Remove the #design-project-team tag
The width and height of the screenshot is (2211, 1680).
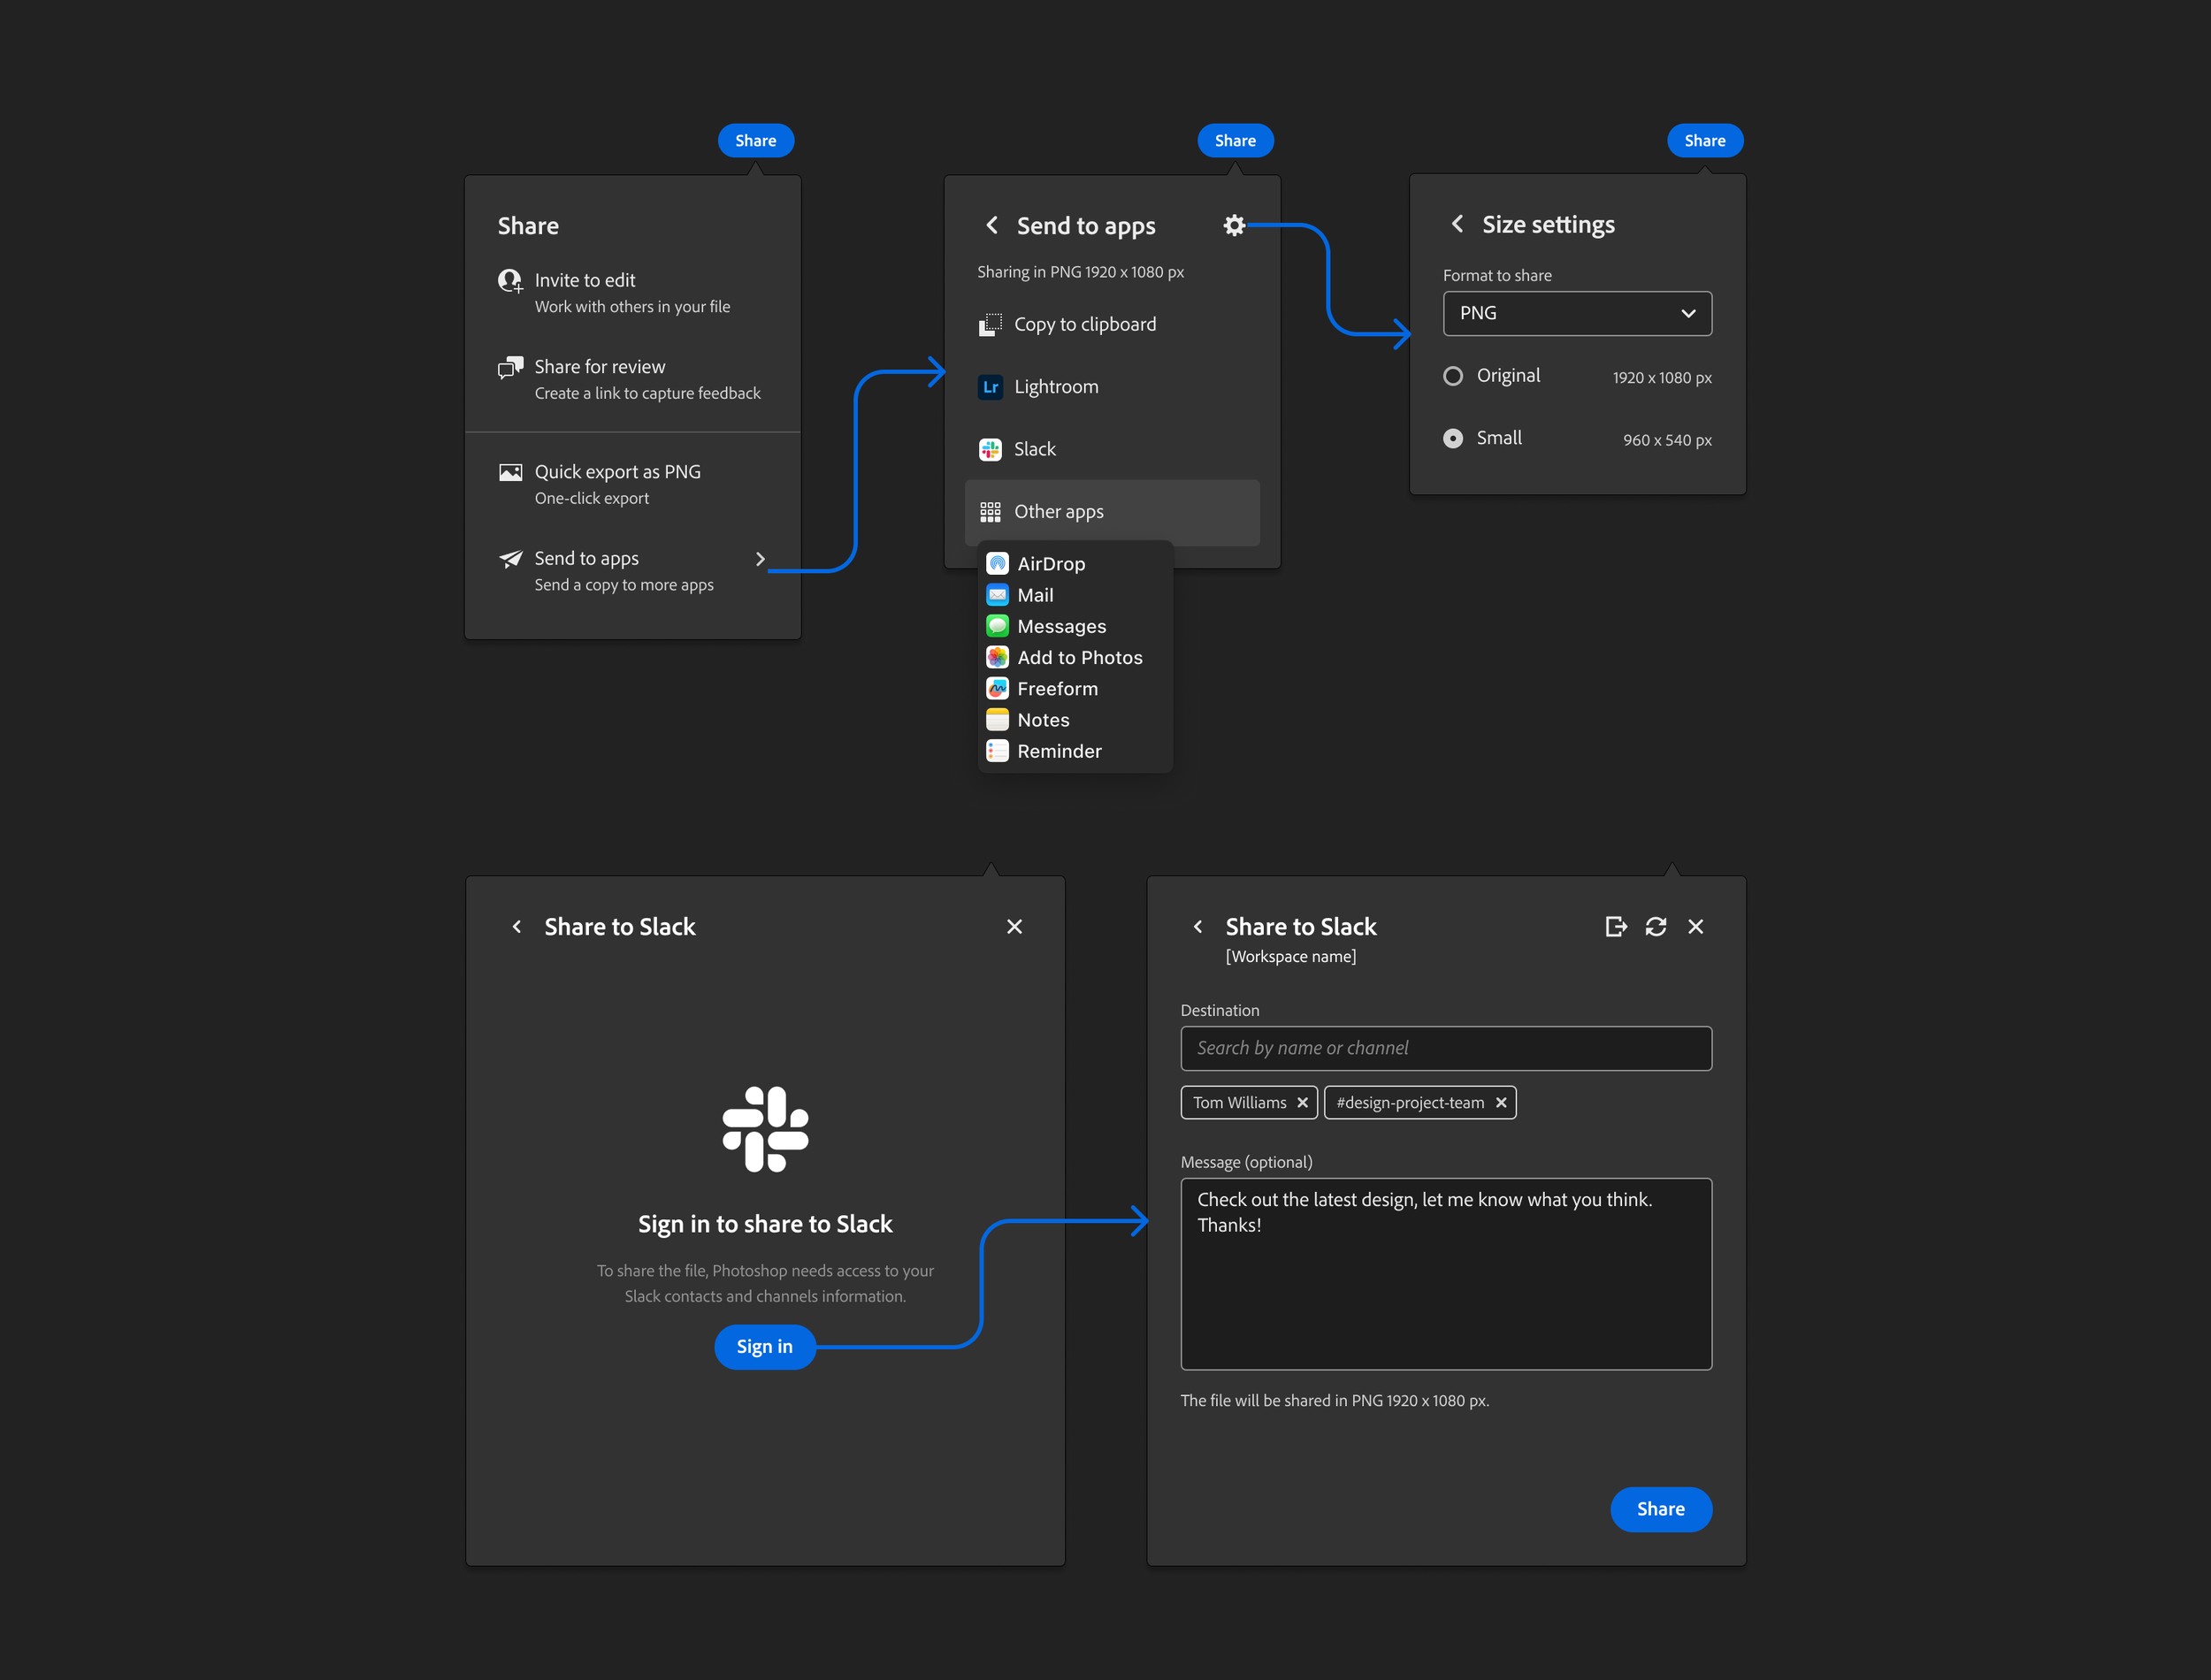click(x=1500, y=1103)
